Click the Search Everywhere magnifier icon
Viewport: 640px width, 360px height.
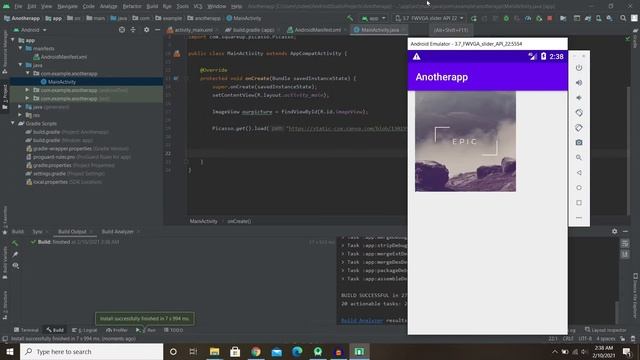623,18
